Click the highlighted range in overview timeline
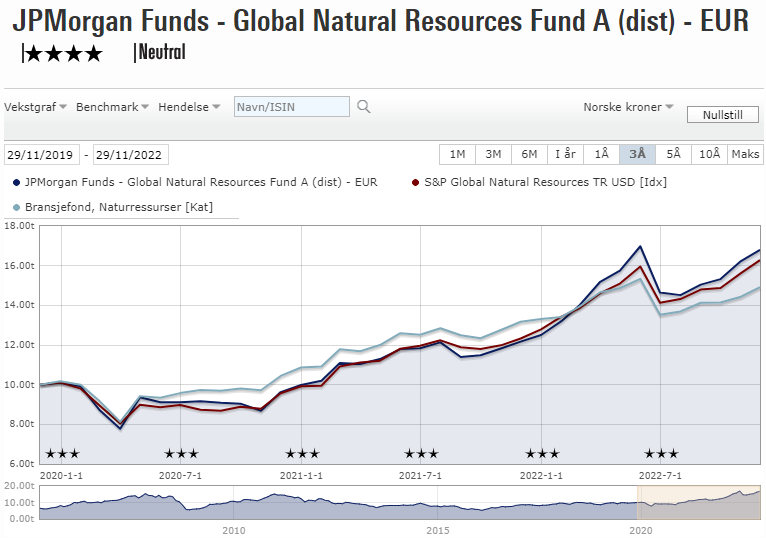Viewport: 766px width, 538px height. (x=699, y=502)
